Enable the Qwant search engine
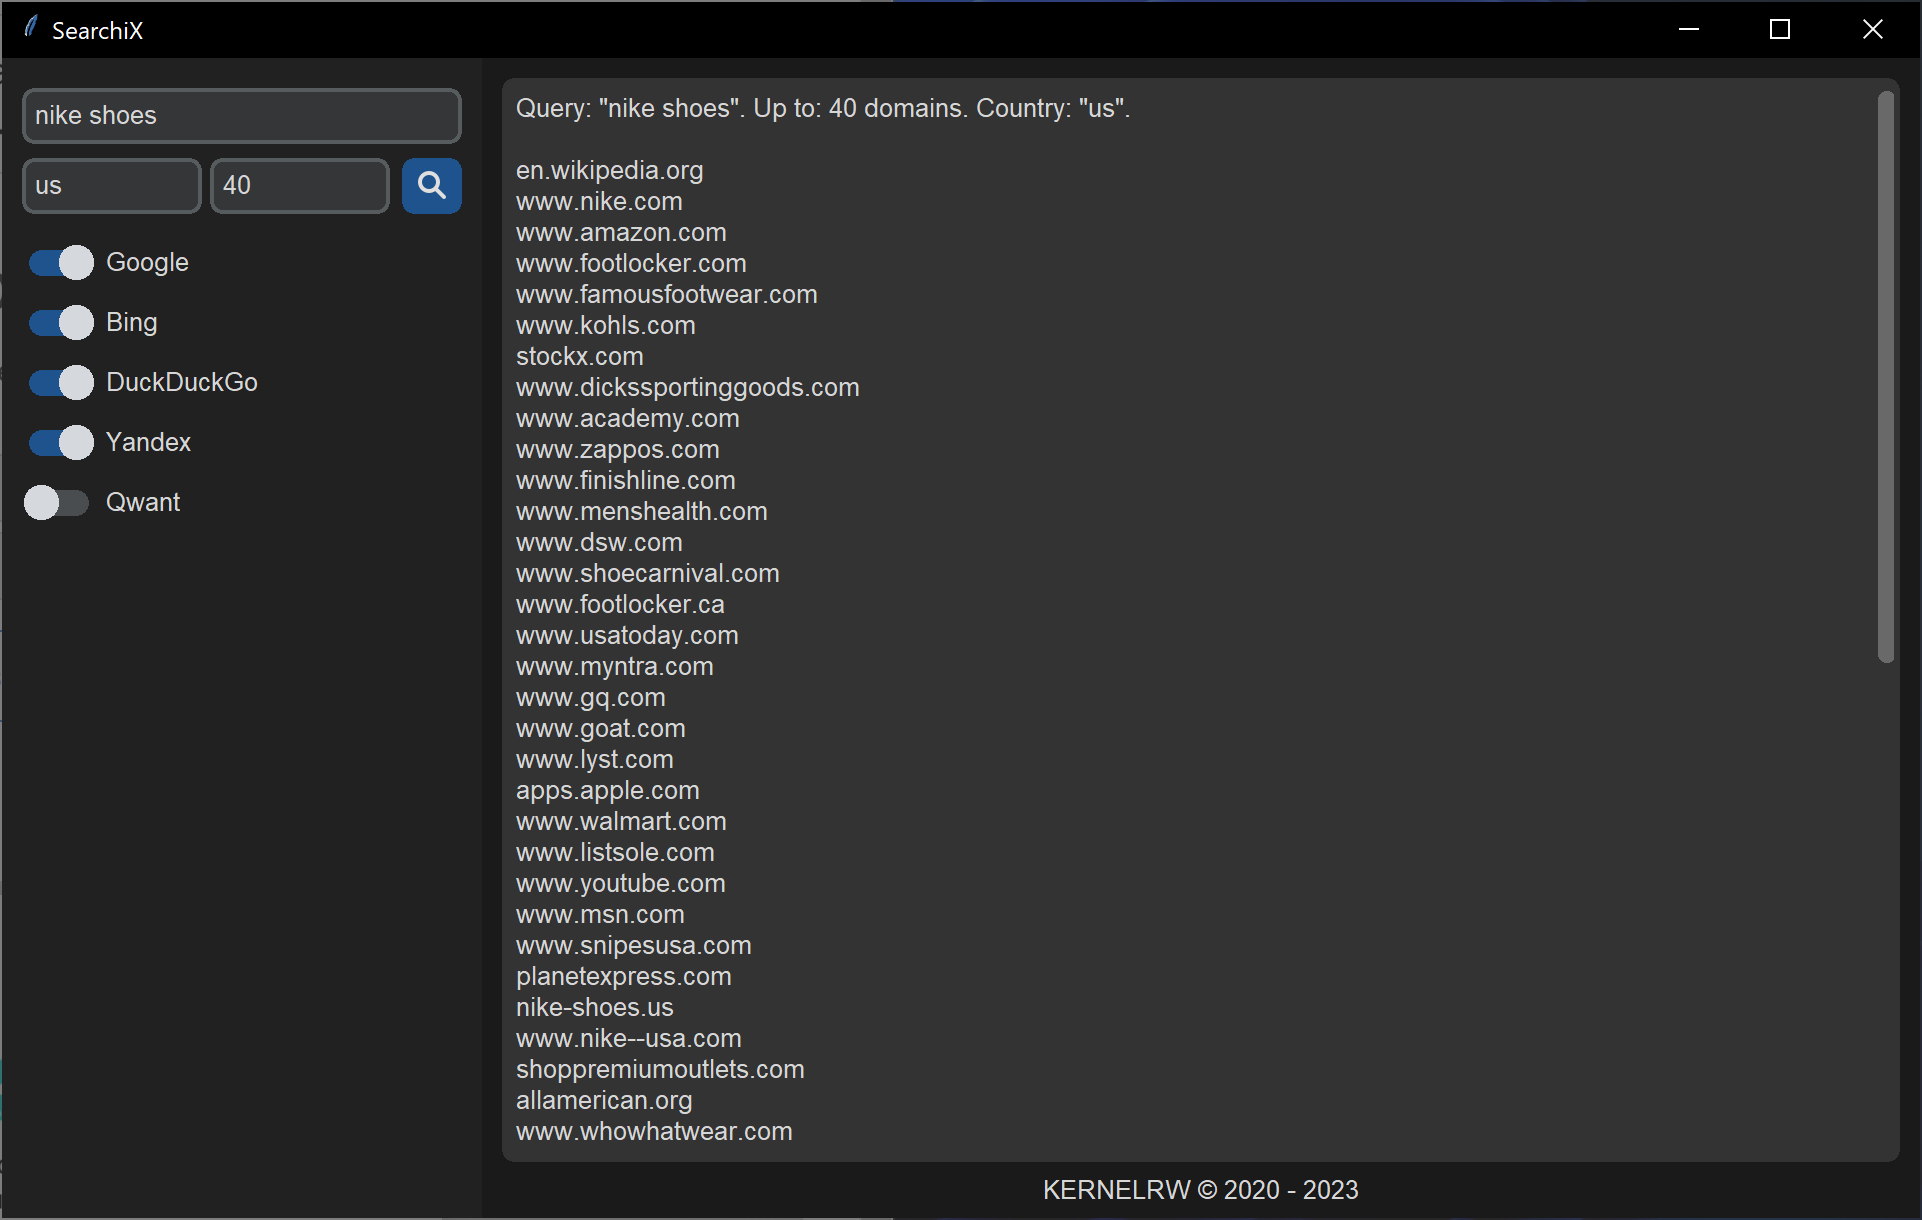1922x1220 pixels. pos(57,502)
